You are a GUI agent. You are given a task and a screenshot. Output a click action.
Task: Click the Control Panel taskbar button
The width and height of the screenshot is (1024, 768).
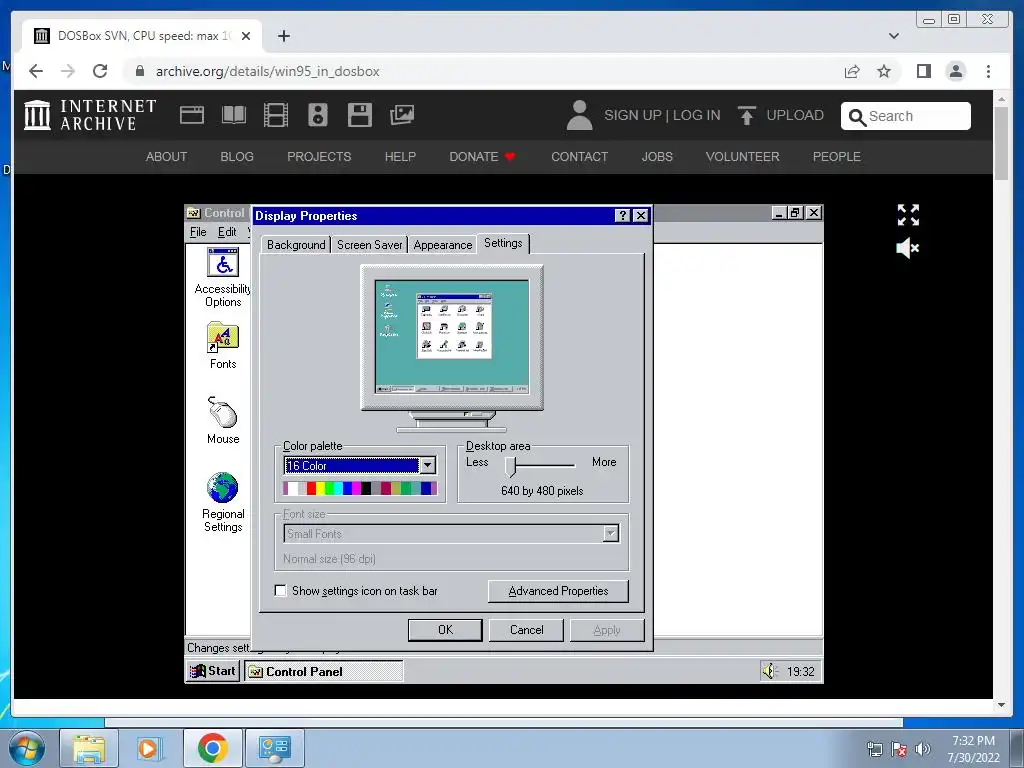point(324,671)
